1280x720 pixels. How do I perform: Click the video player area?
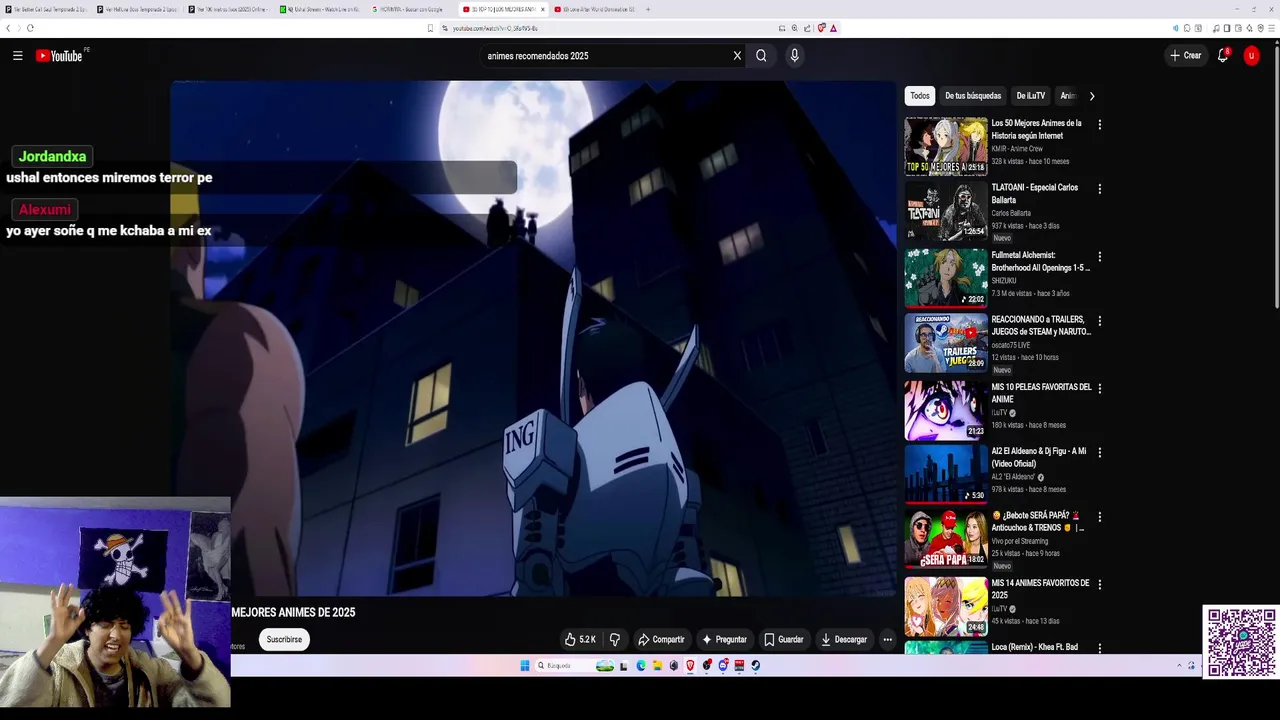[x=534, y=338]
